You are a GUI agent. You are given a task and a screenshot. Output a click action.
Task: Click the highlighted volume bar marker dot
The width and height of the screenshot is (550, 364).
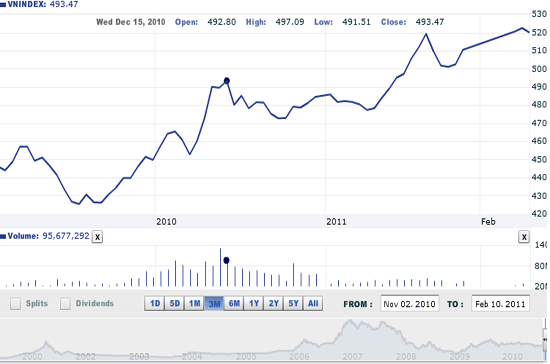point(226,260)
